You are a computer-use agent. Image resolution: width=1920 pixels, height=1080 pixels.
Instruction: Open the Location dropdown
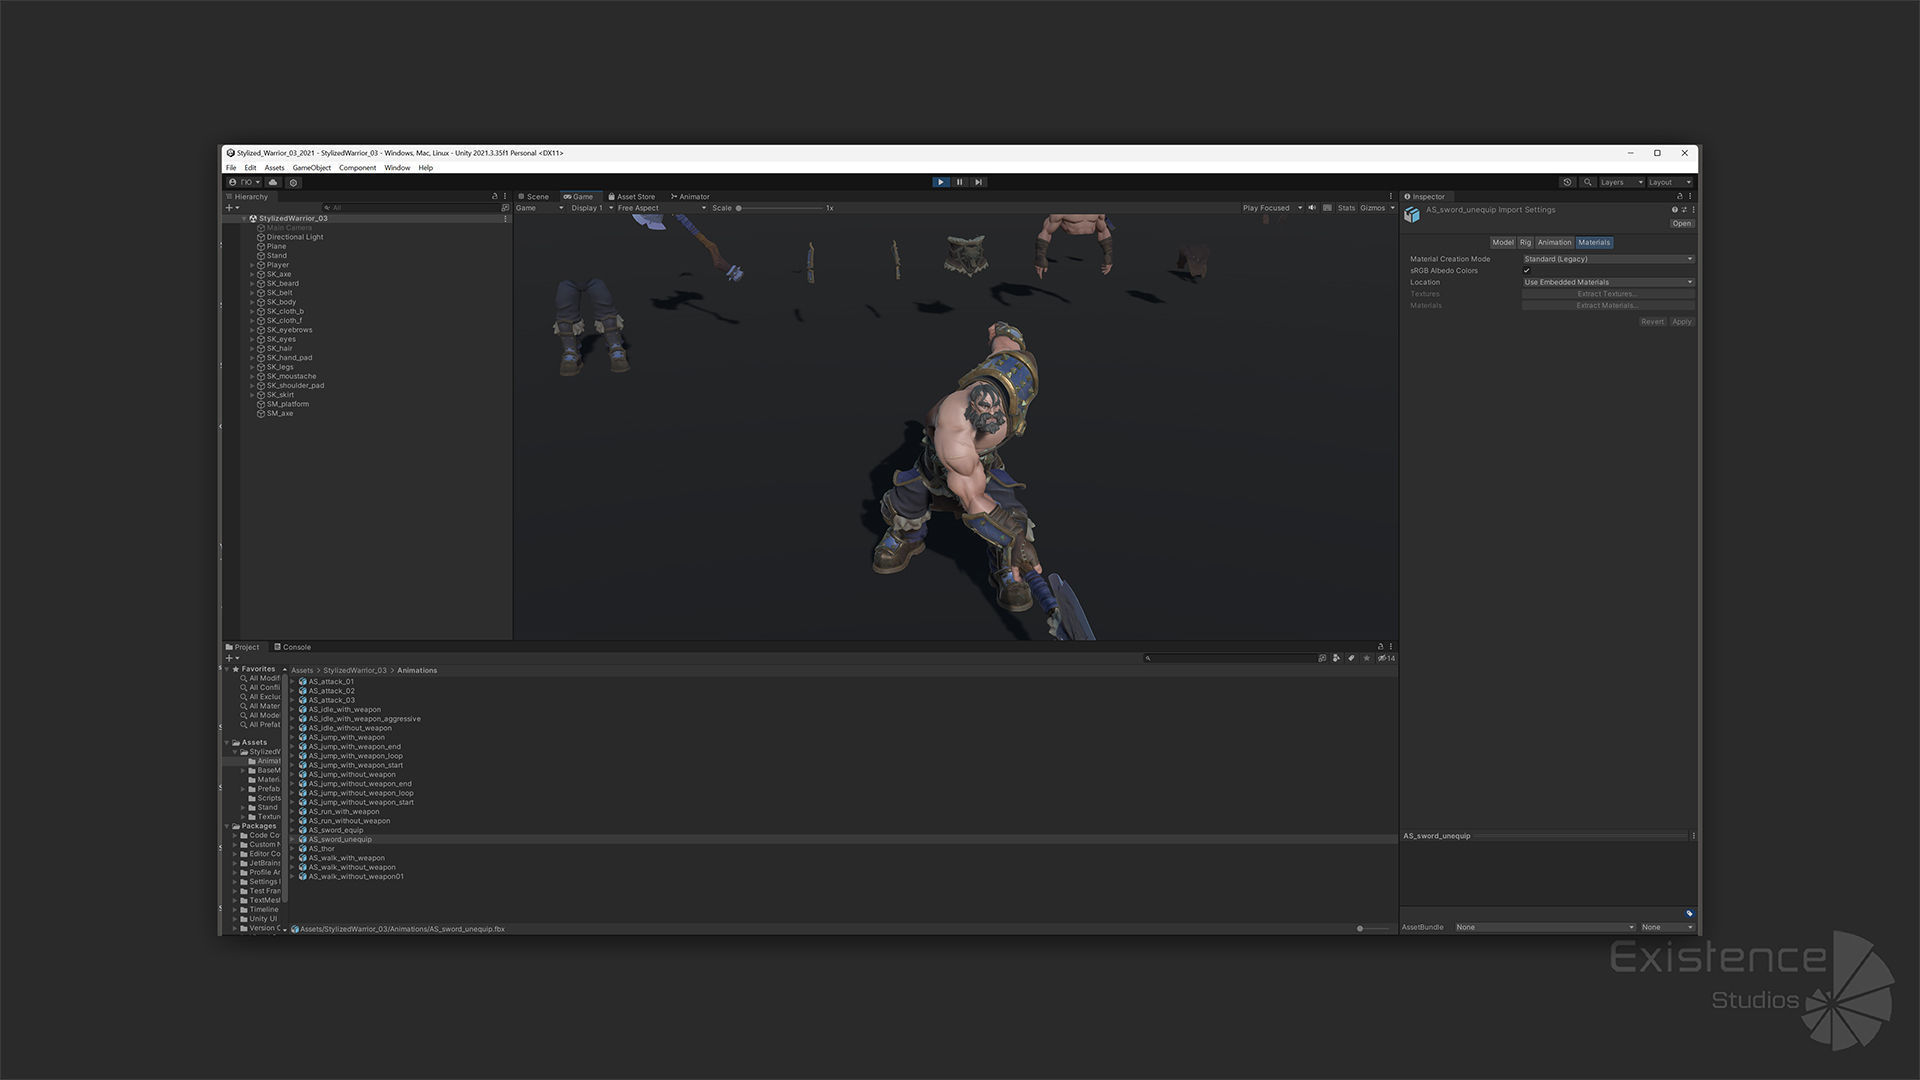point(1608,282)
